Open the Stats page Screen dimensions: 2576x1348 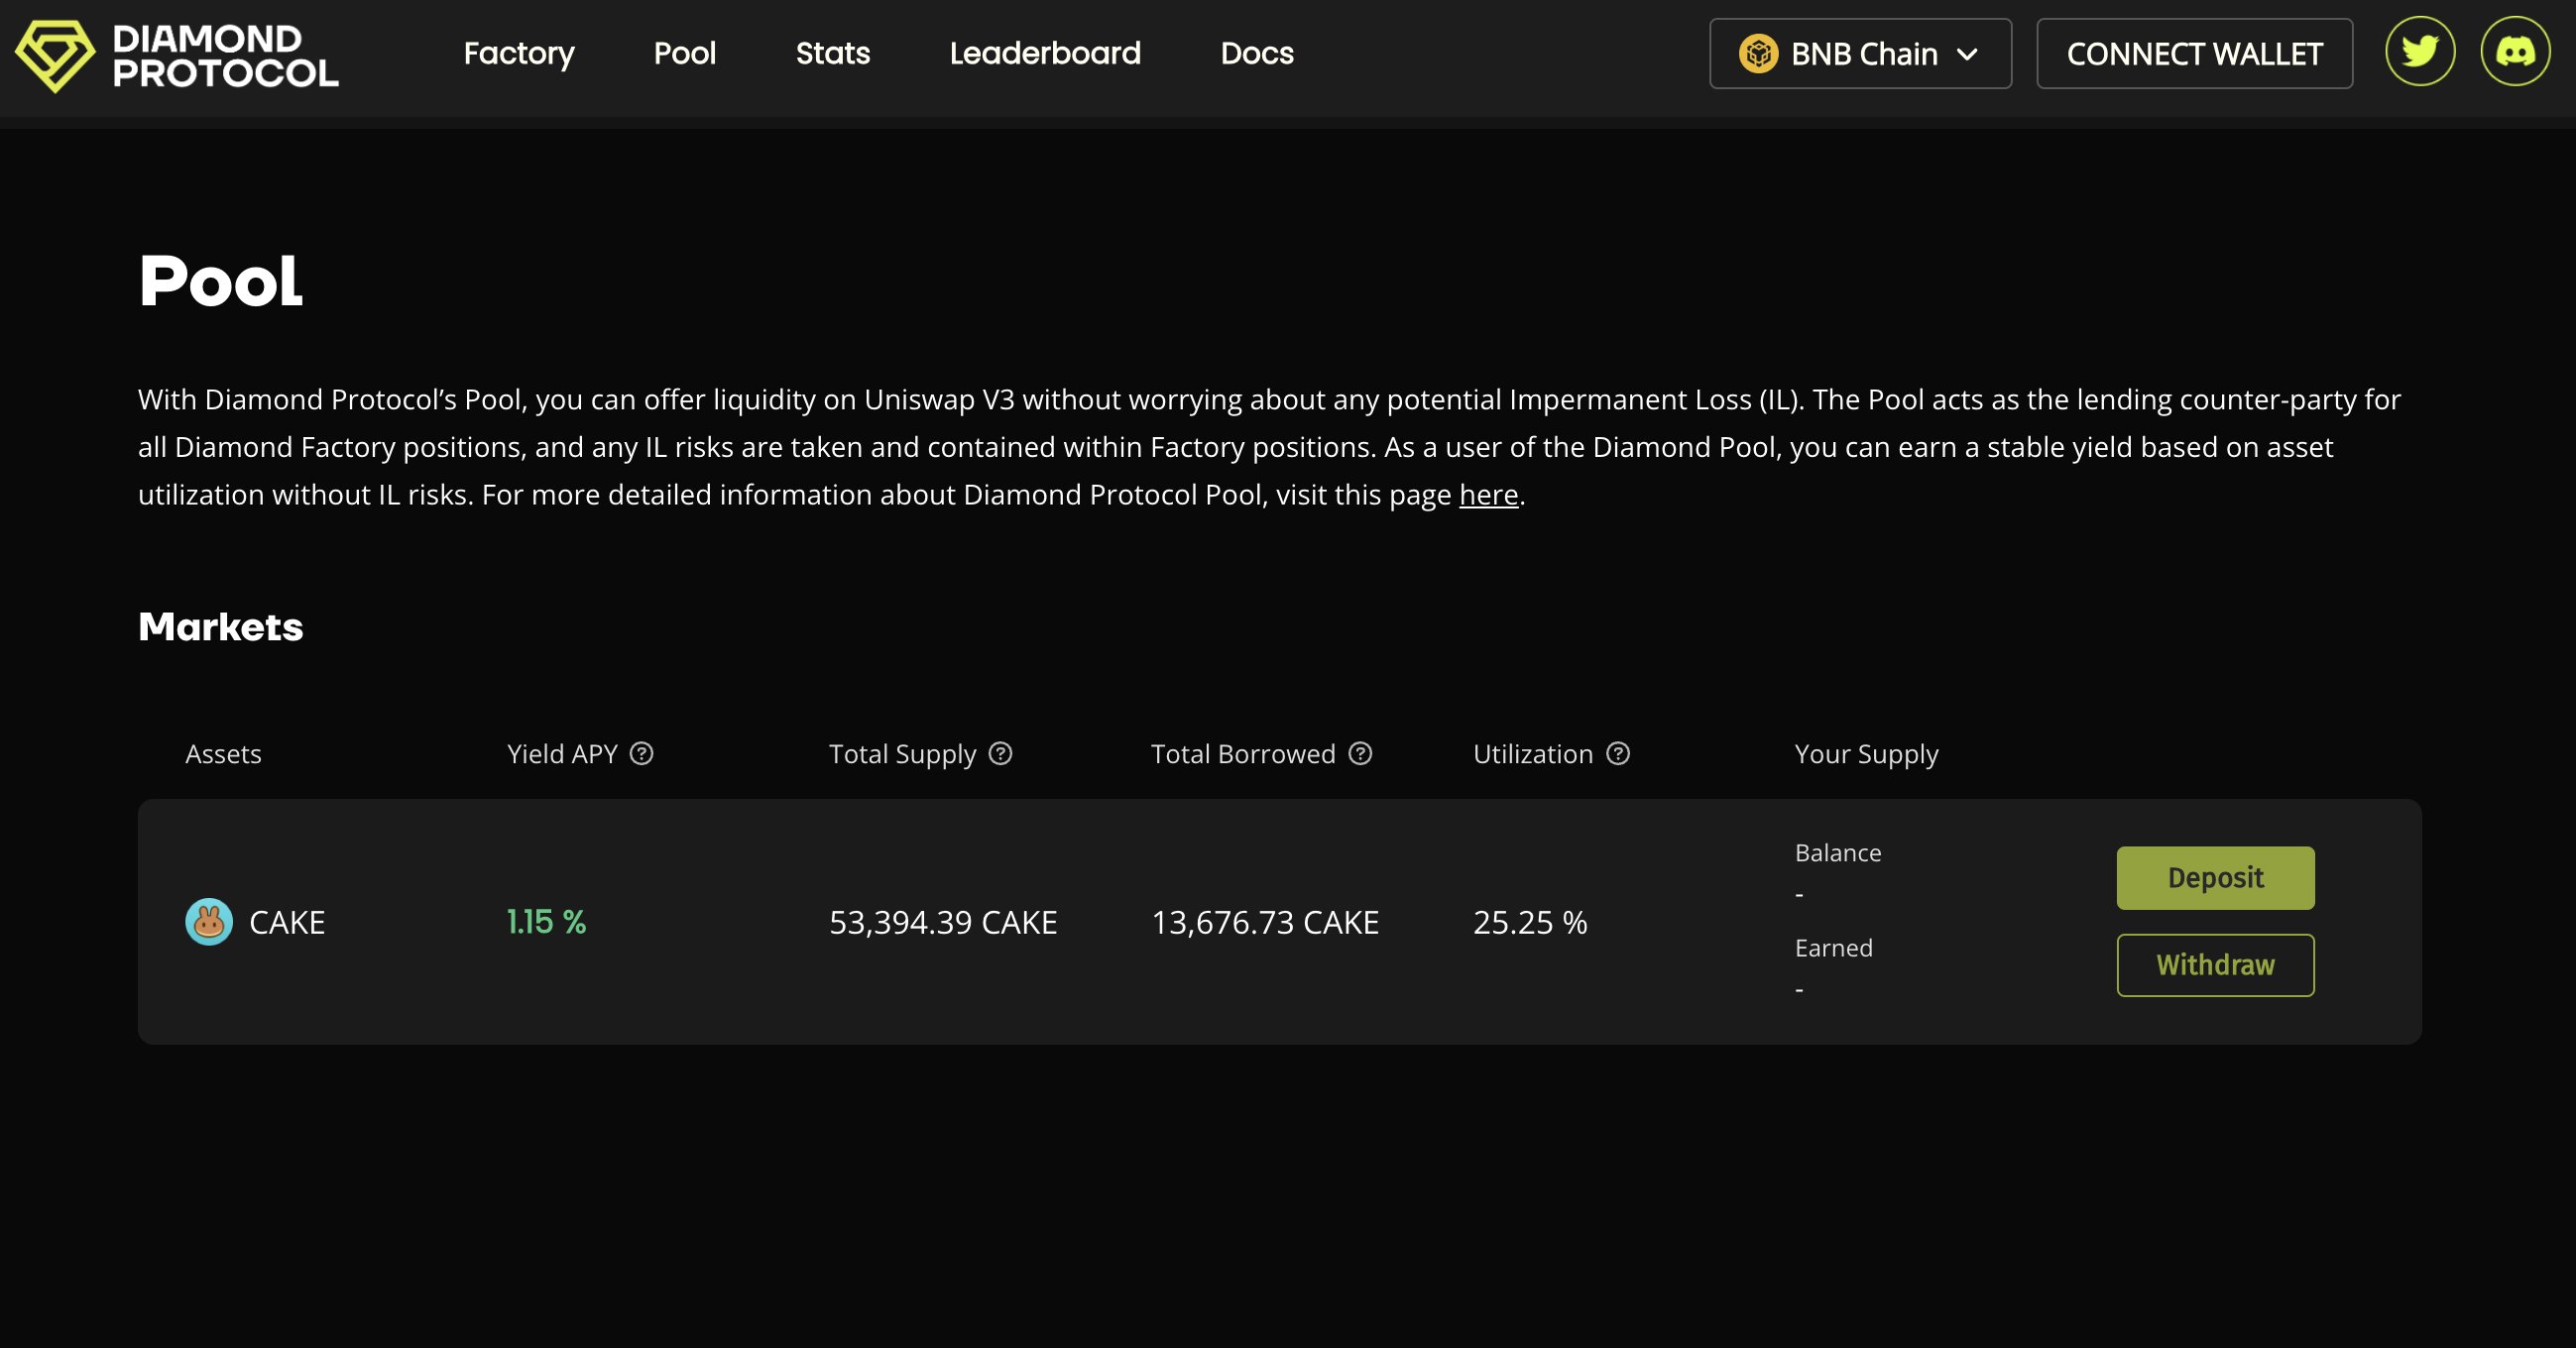point(833,53)
